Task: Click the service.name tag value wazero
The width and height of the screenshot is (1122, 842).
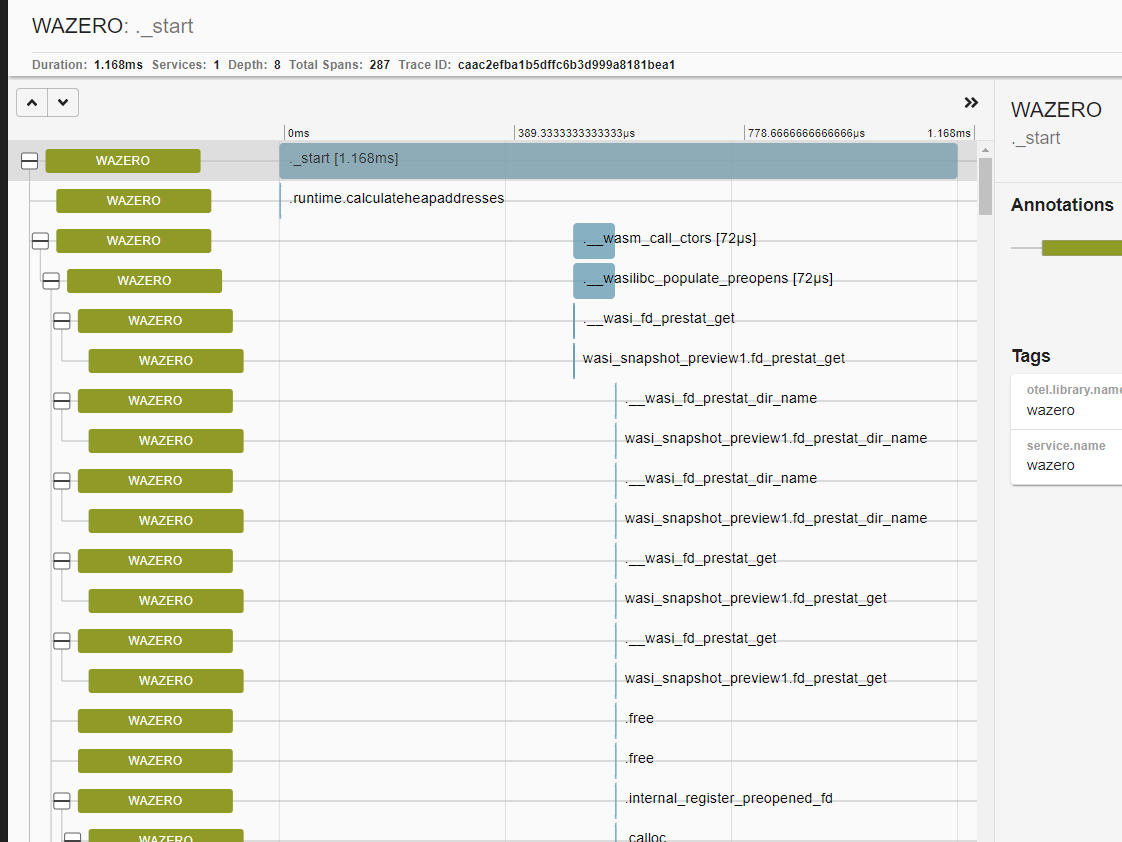Action: click(1050, 466)
